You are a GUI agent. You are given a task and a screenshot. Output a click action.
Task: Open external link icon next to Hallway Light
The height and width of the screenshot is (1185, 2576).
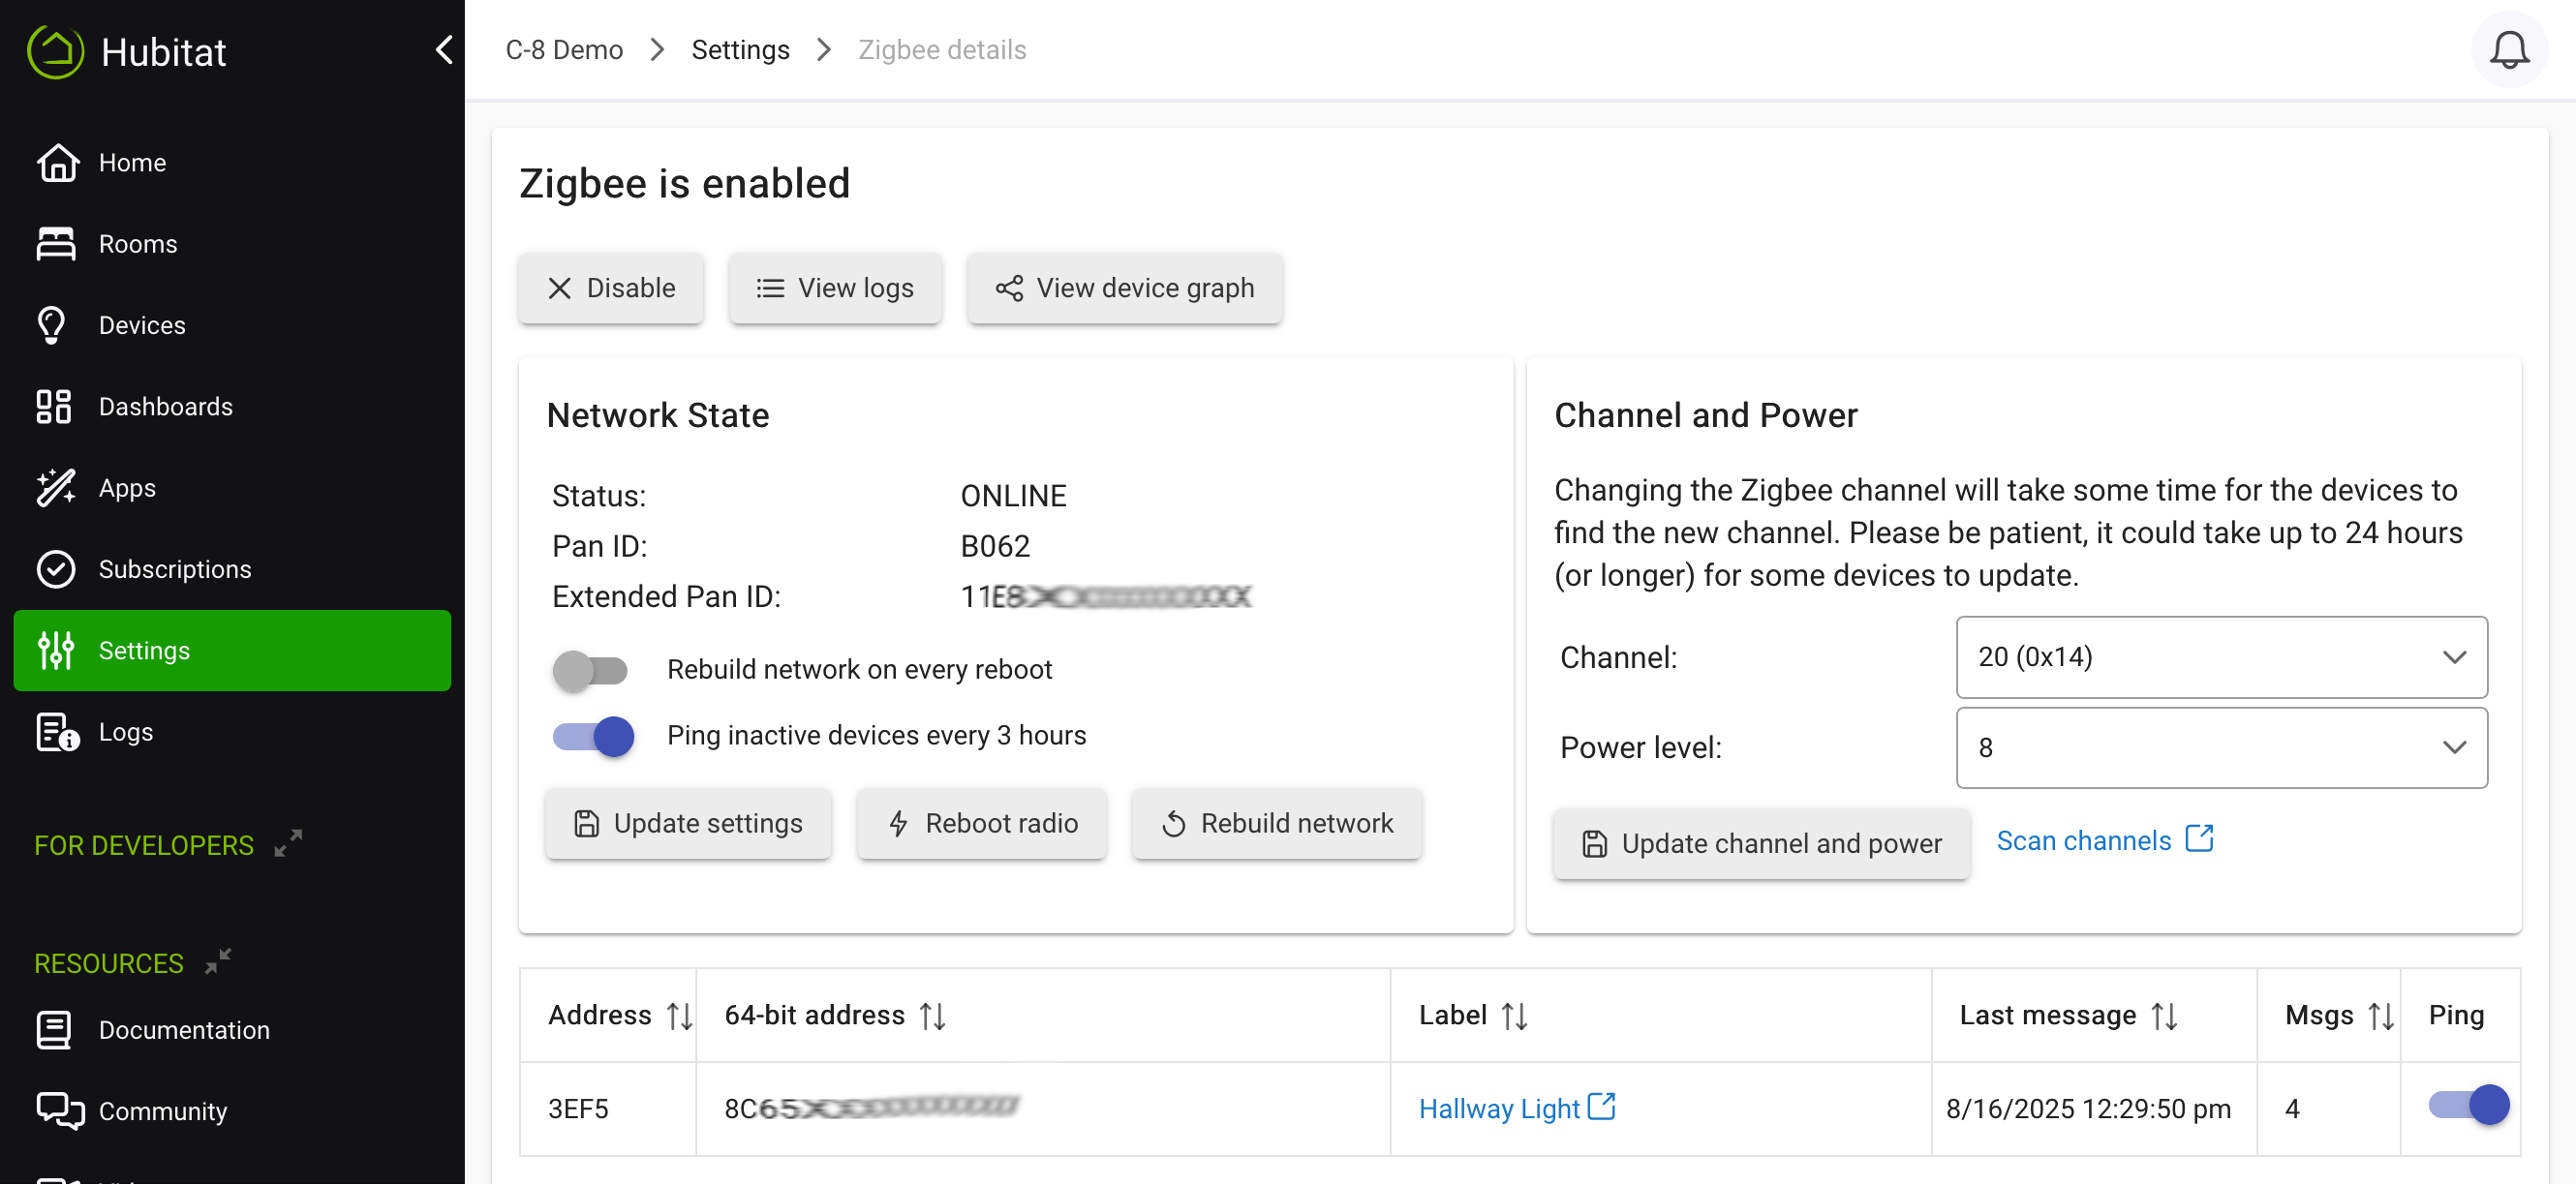point(1601,1106)
